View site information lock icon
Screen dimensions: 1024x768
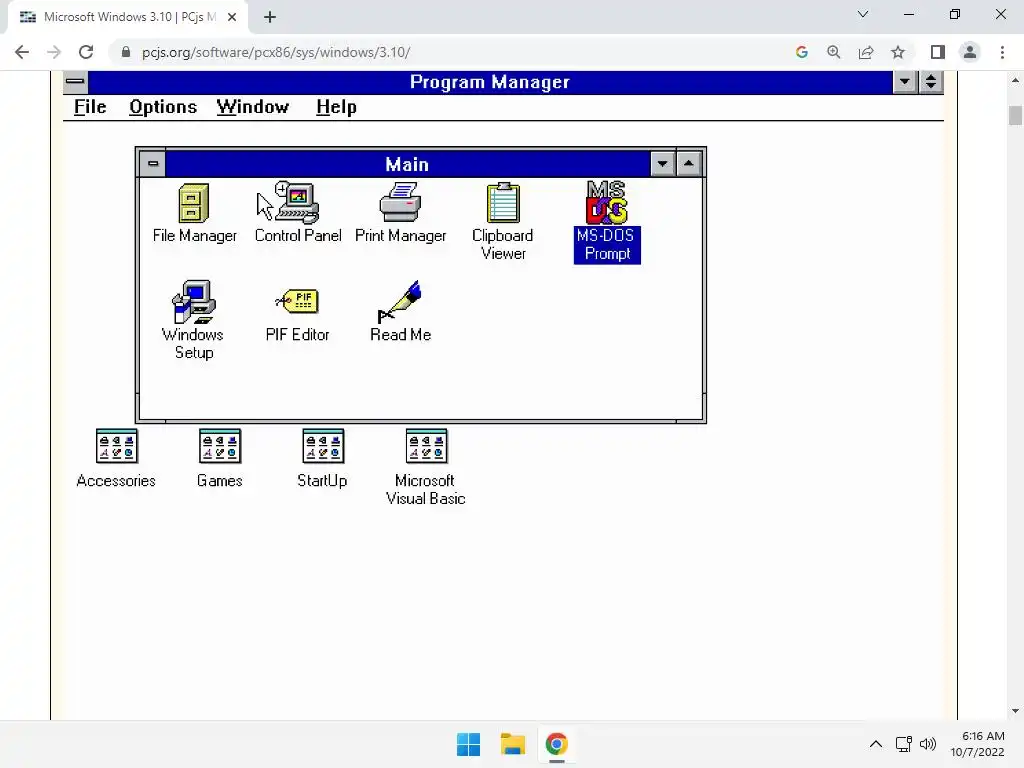coord(126,52)
